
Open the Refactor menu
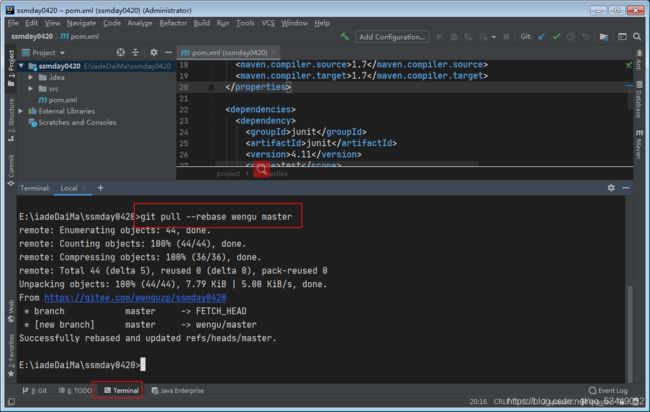click(x=173, y=23)
